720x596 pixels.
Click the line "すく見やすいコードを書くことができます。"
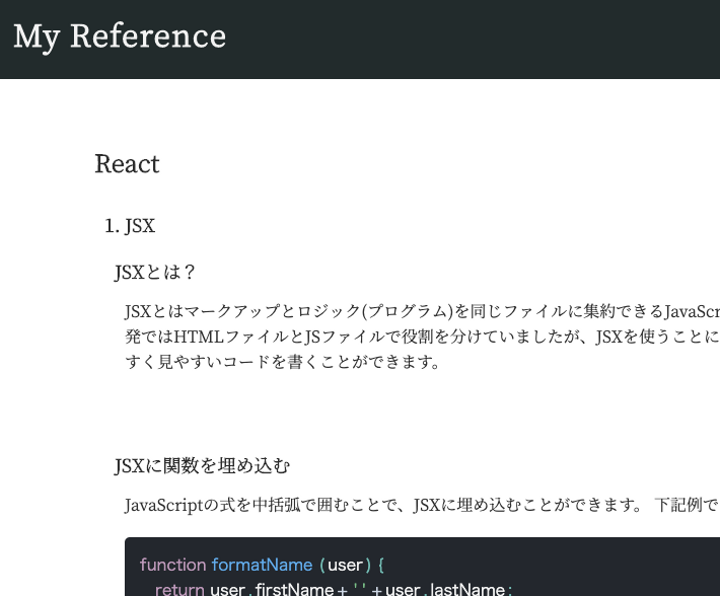284,361
